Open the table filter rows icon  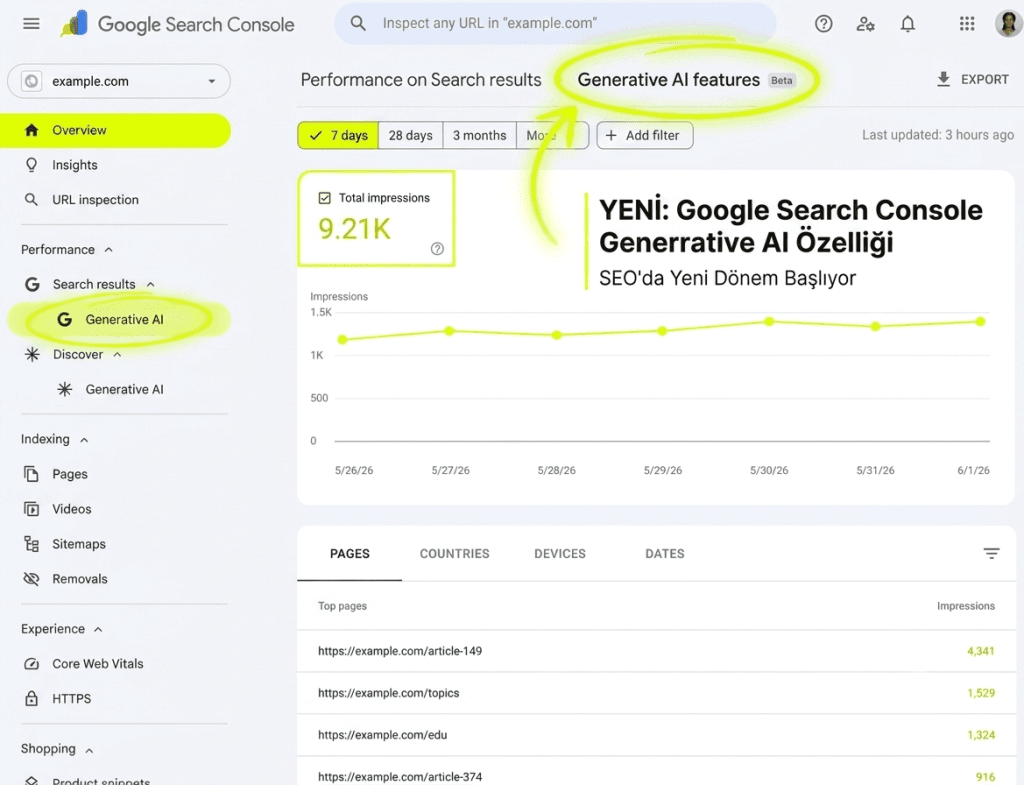tap(991, 554)
